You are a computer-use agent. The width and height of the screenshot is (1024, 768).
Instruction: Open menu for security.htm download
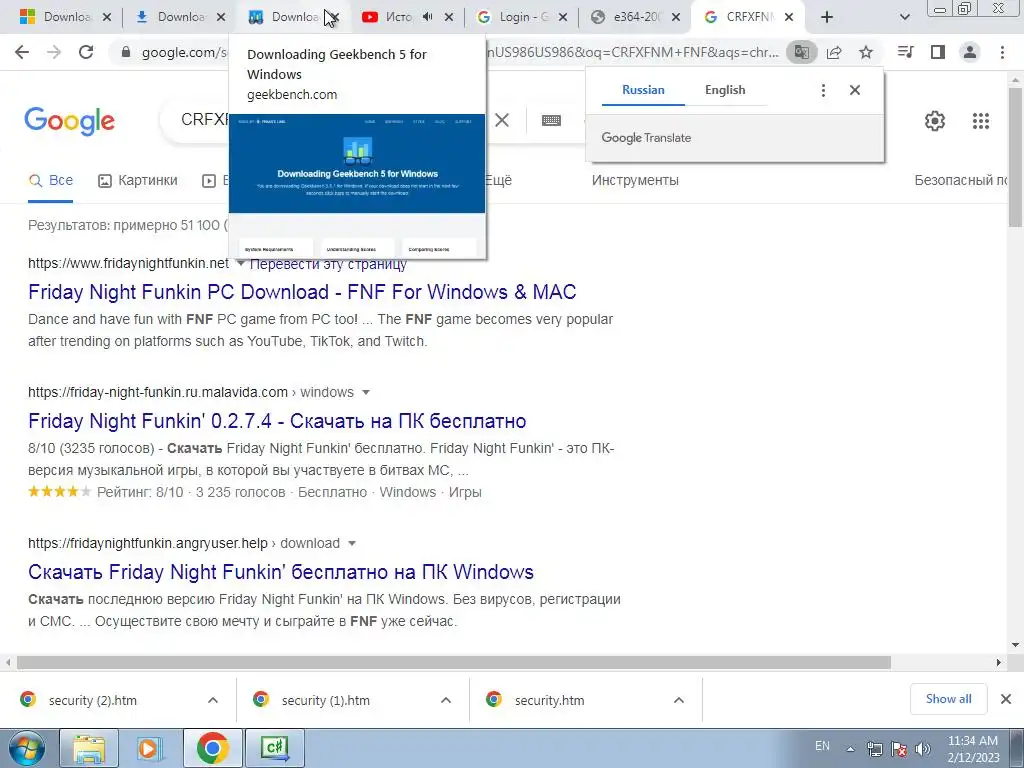(679, 700)
